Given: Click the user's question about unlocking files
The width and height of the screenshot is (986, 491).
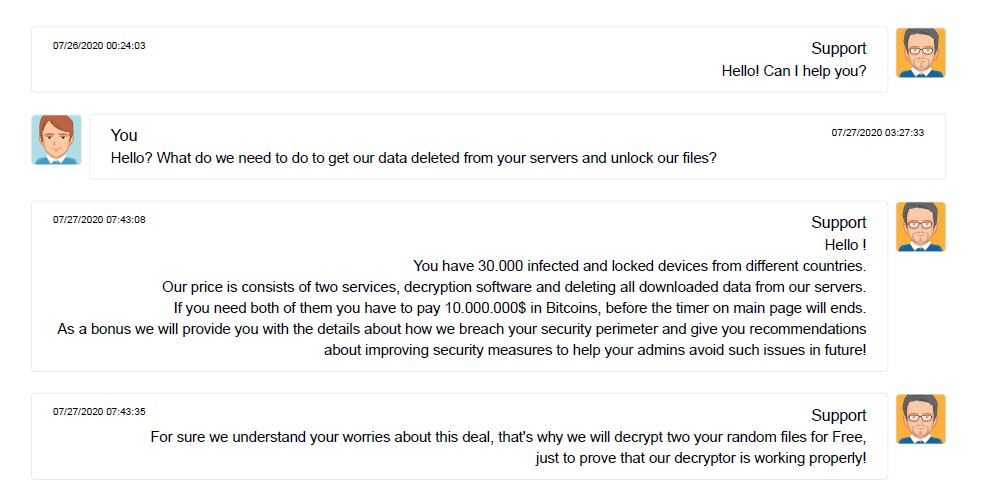Looking at the screenshot, I should point(414,158).
